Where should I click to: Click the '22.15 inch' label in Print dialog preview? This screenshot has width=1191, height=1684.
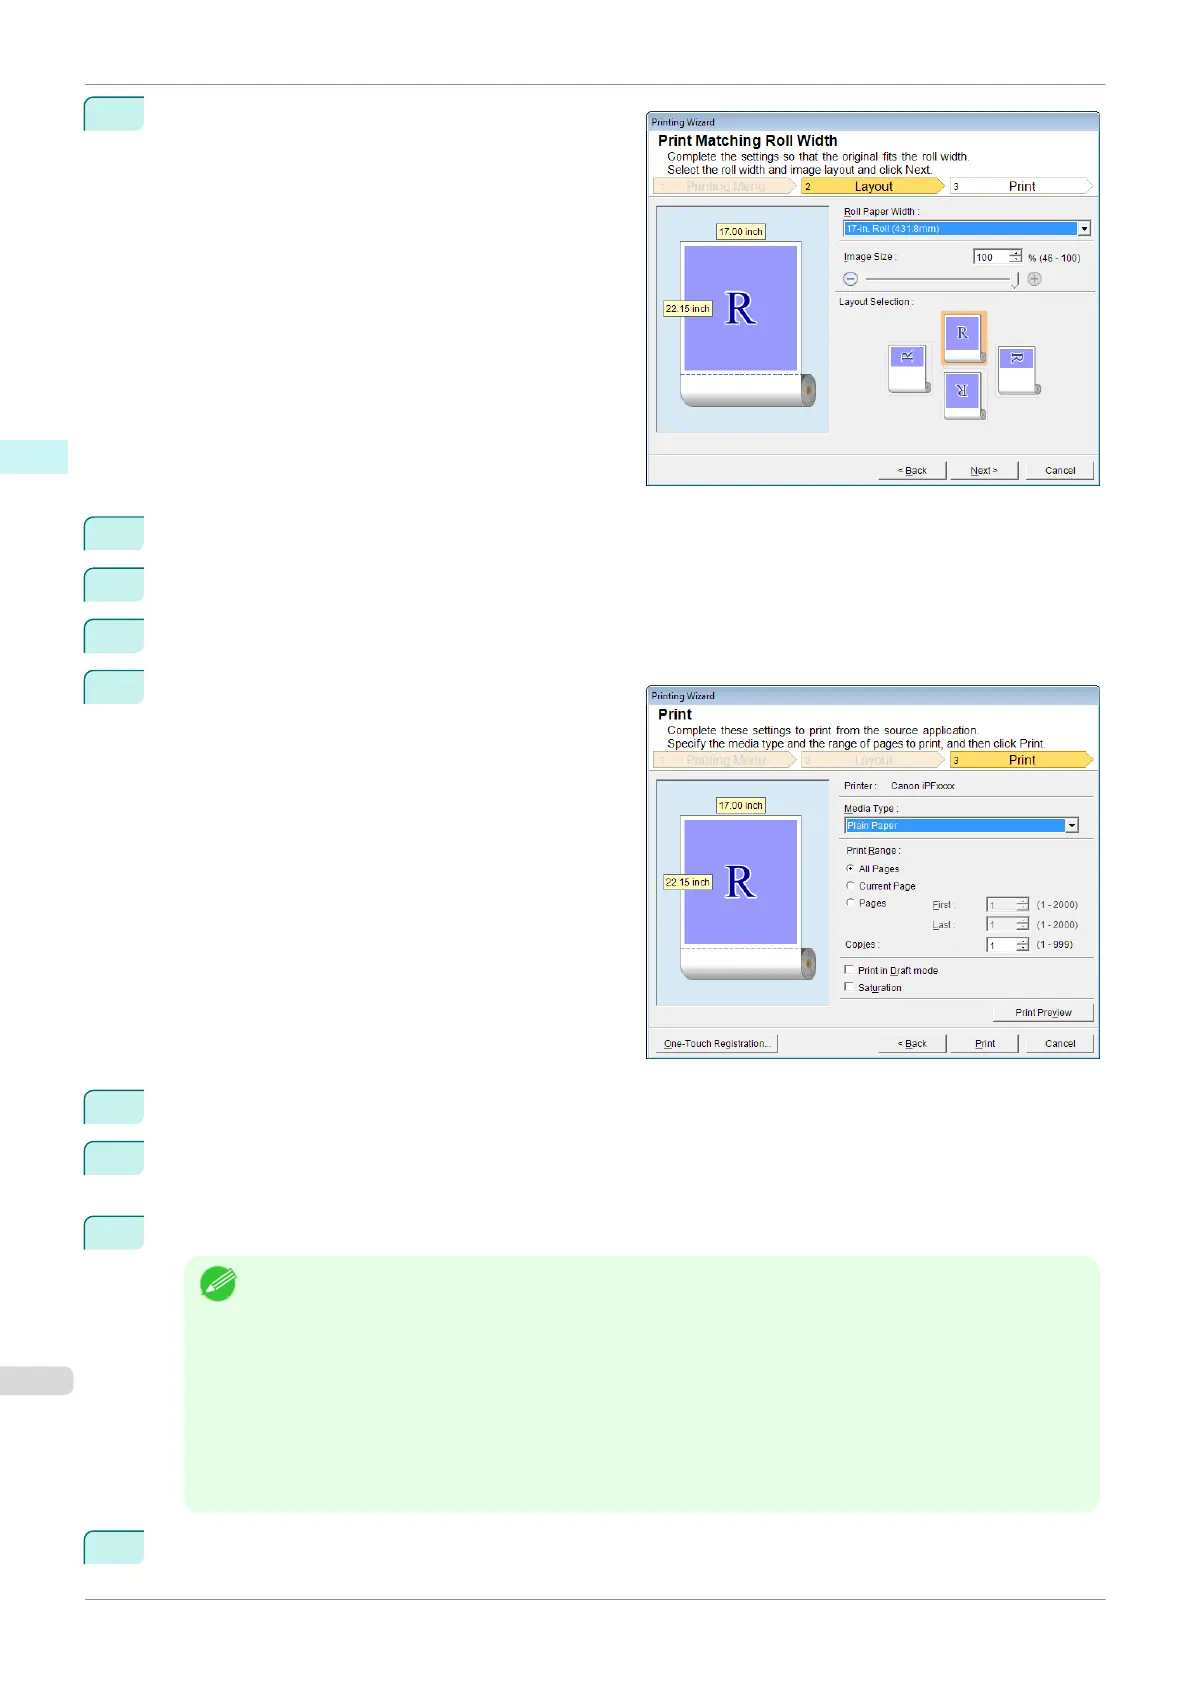point(688,882)
